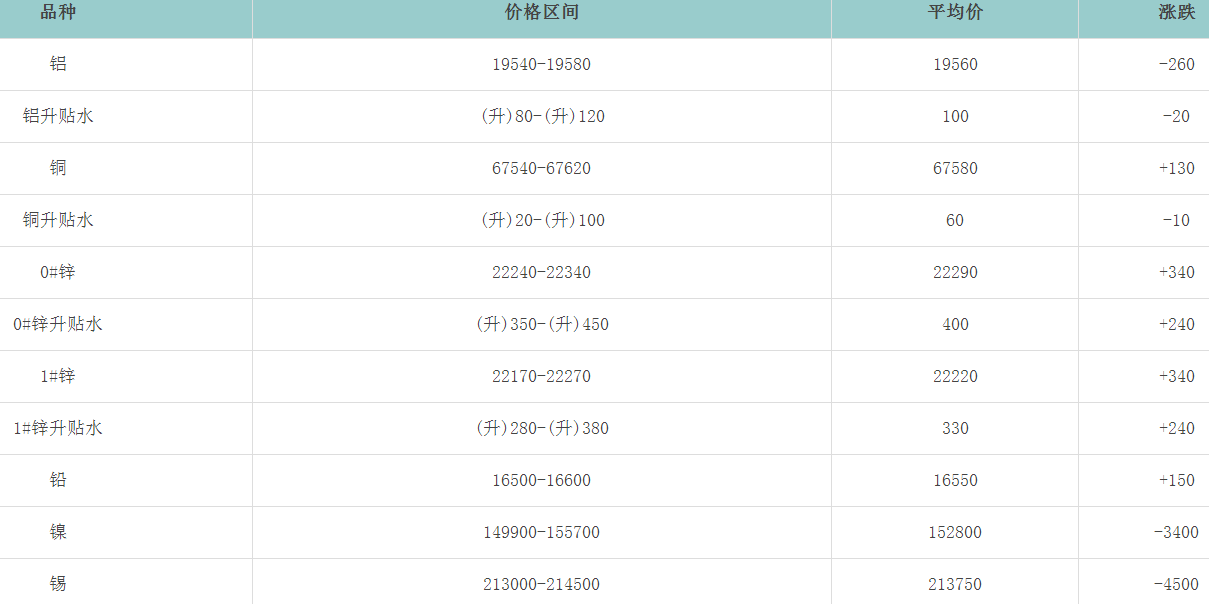Click the 0#锌 variety name
This screenshot has width=1209, height=604.
pyautogui.click(x=58, y=272)
